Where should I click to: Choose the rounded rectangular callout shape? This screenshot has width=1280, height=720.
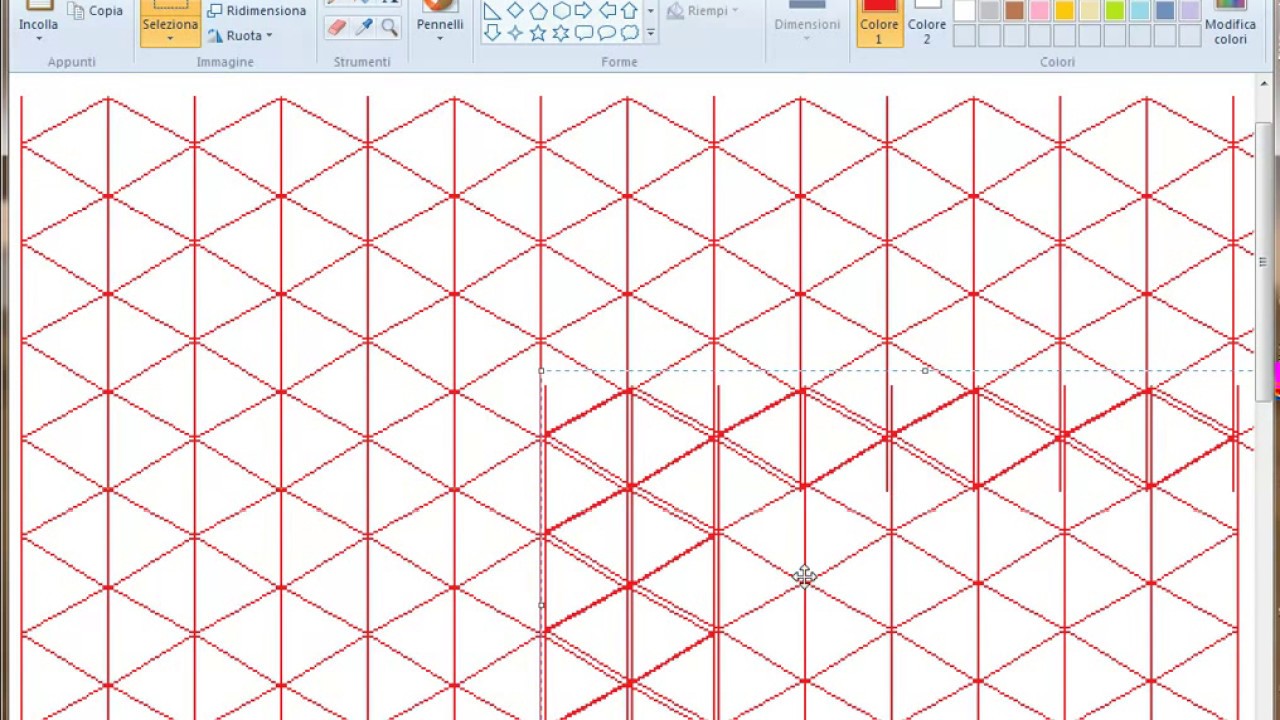584,33
